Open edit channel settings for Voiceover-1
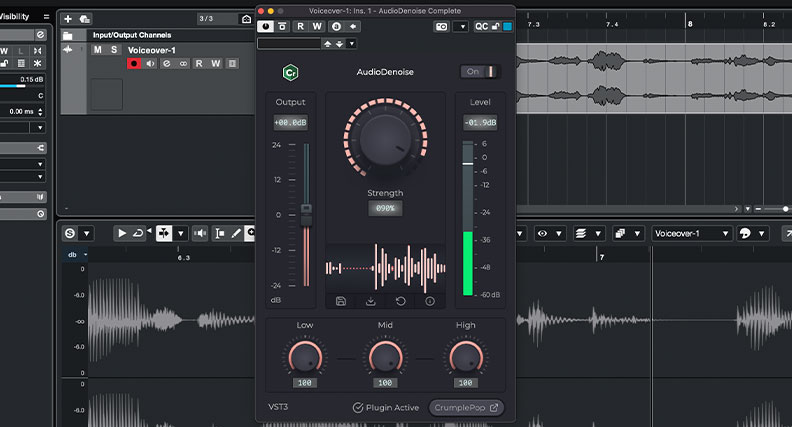Viewport: 792px width, 427px height. (x=167, y=64)
